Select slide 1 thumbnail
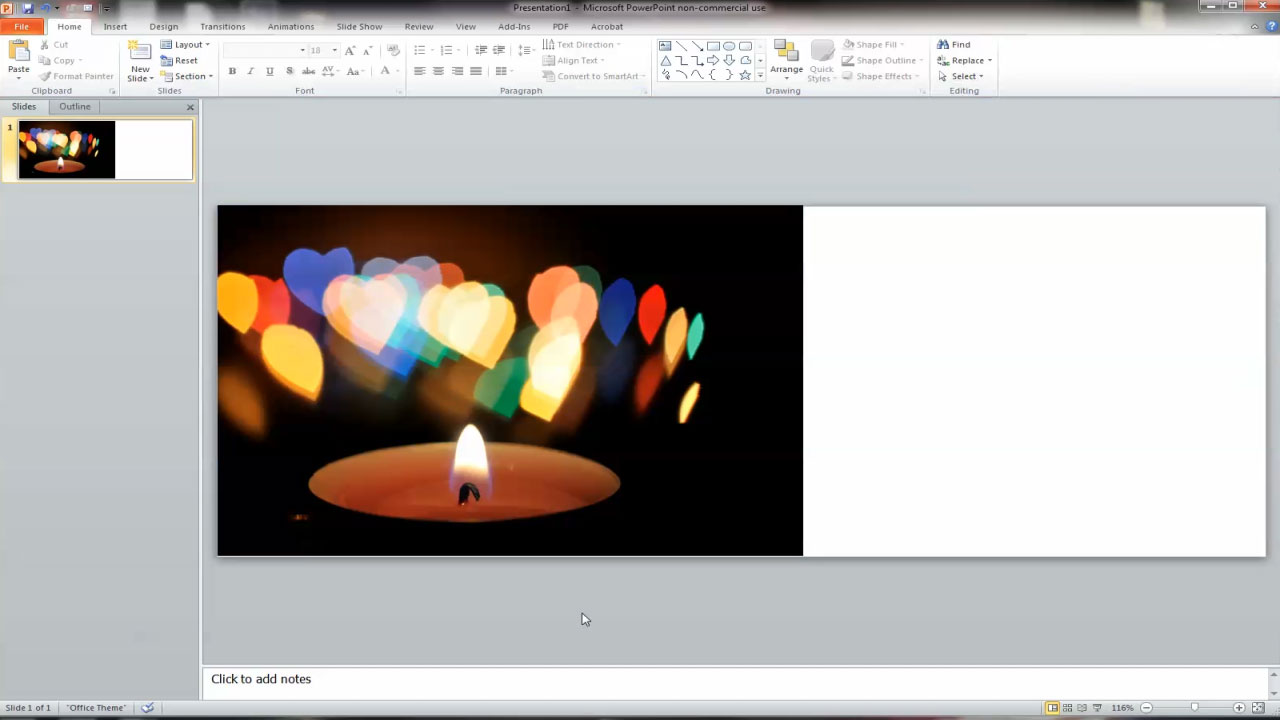1280x720 pixels. (105, 150)
